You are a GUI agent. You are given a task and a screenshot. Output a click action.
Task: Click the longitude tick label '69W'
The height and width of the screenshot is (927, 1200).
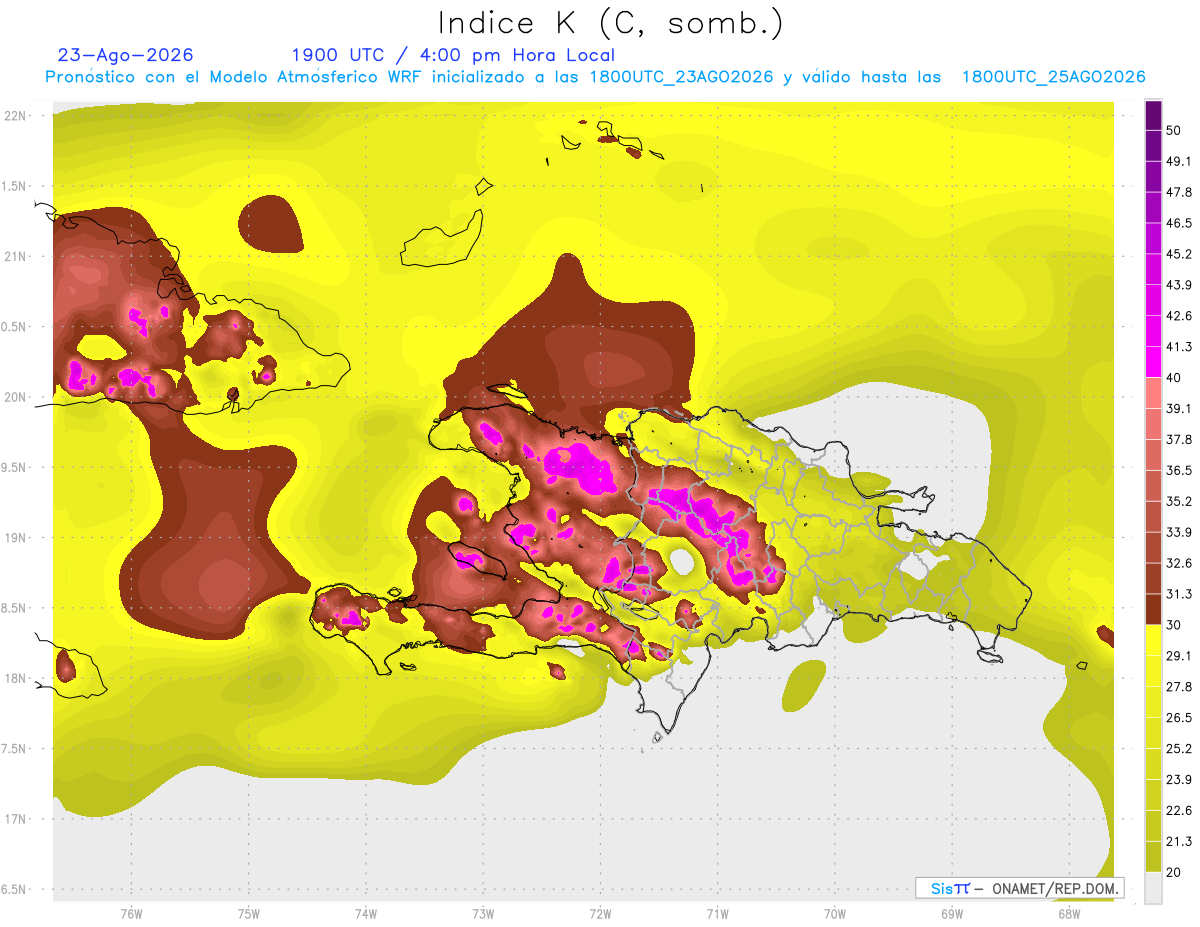(x=952, y=914)
